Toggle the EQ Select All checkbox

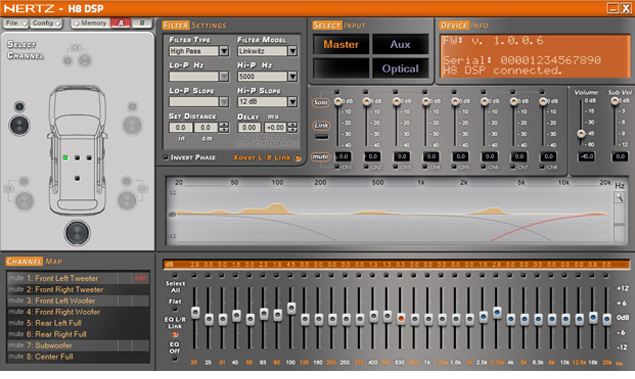click(175, 276)
